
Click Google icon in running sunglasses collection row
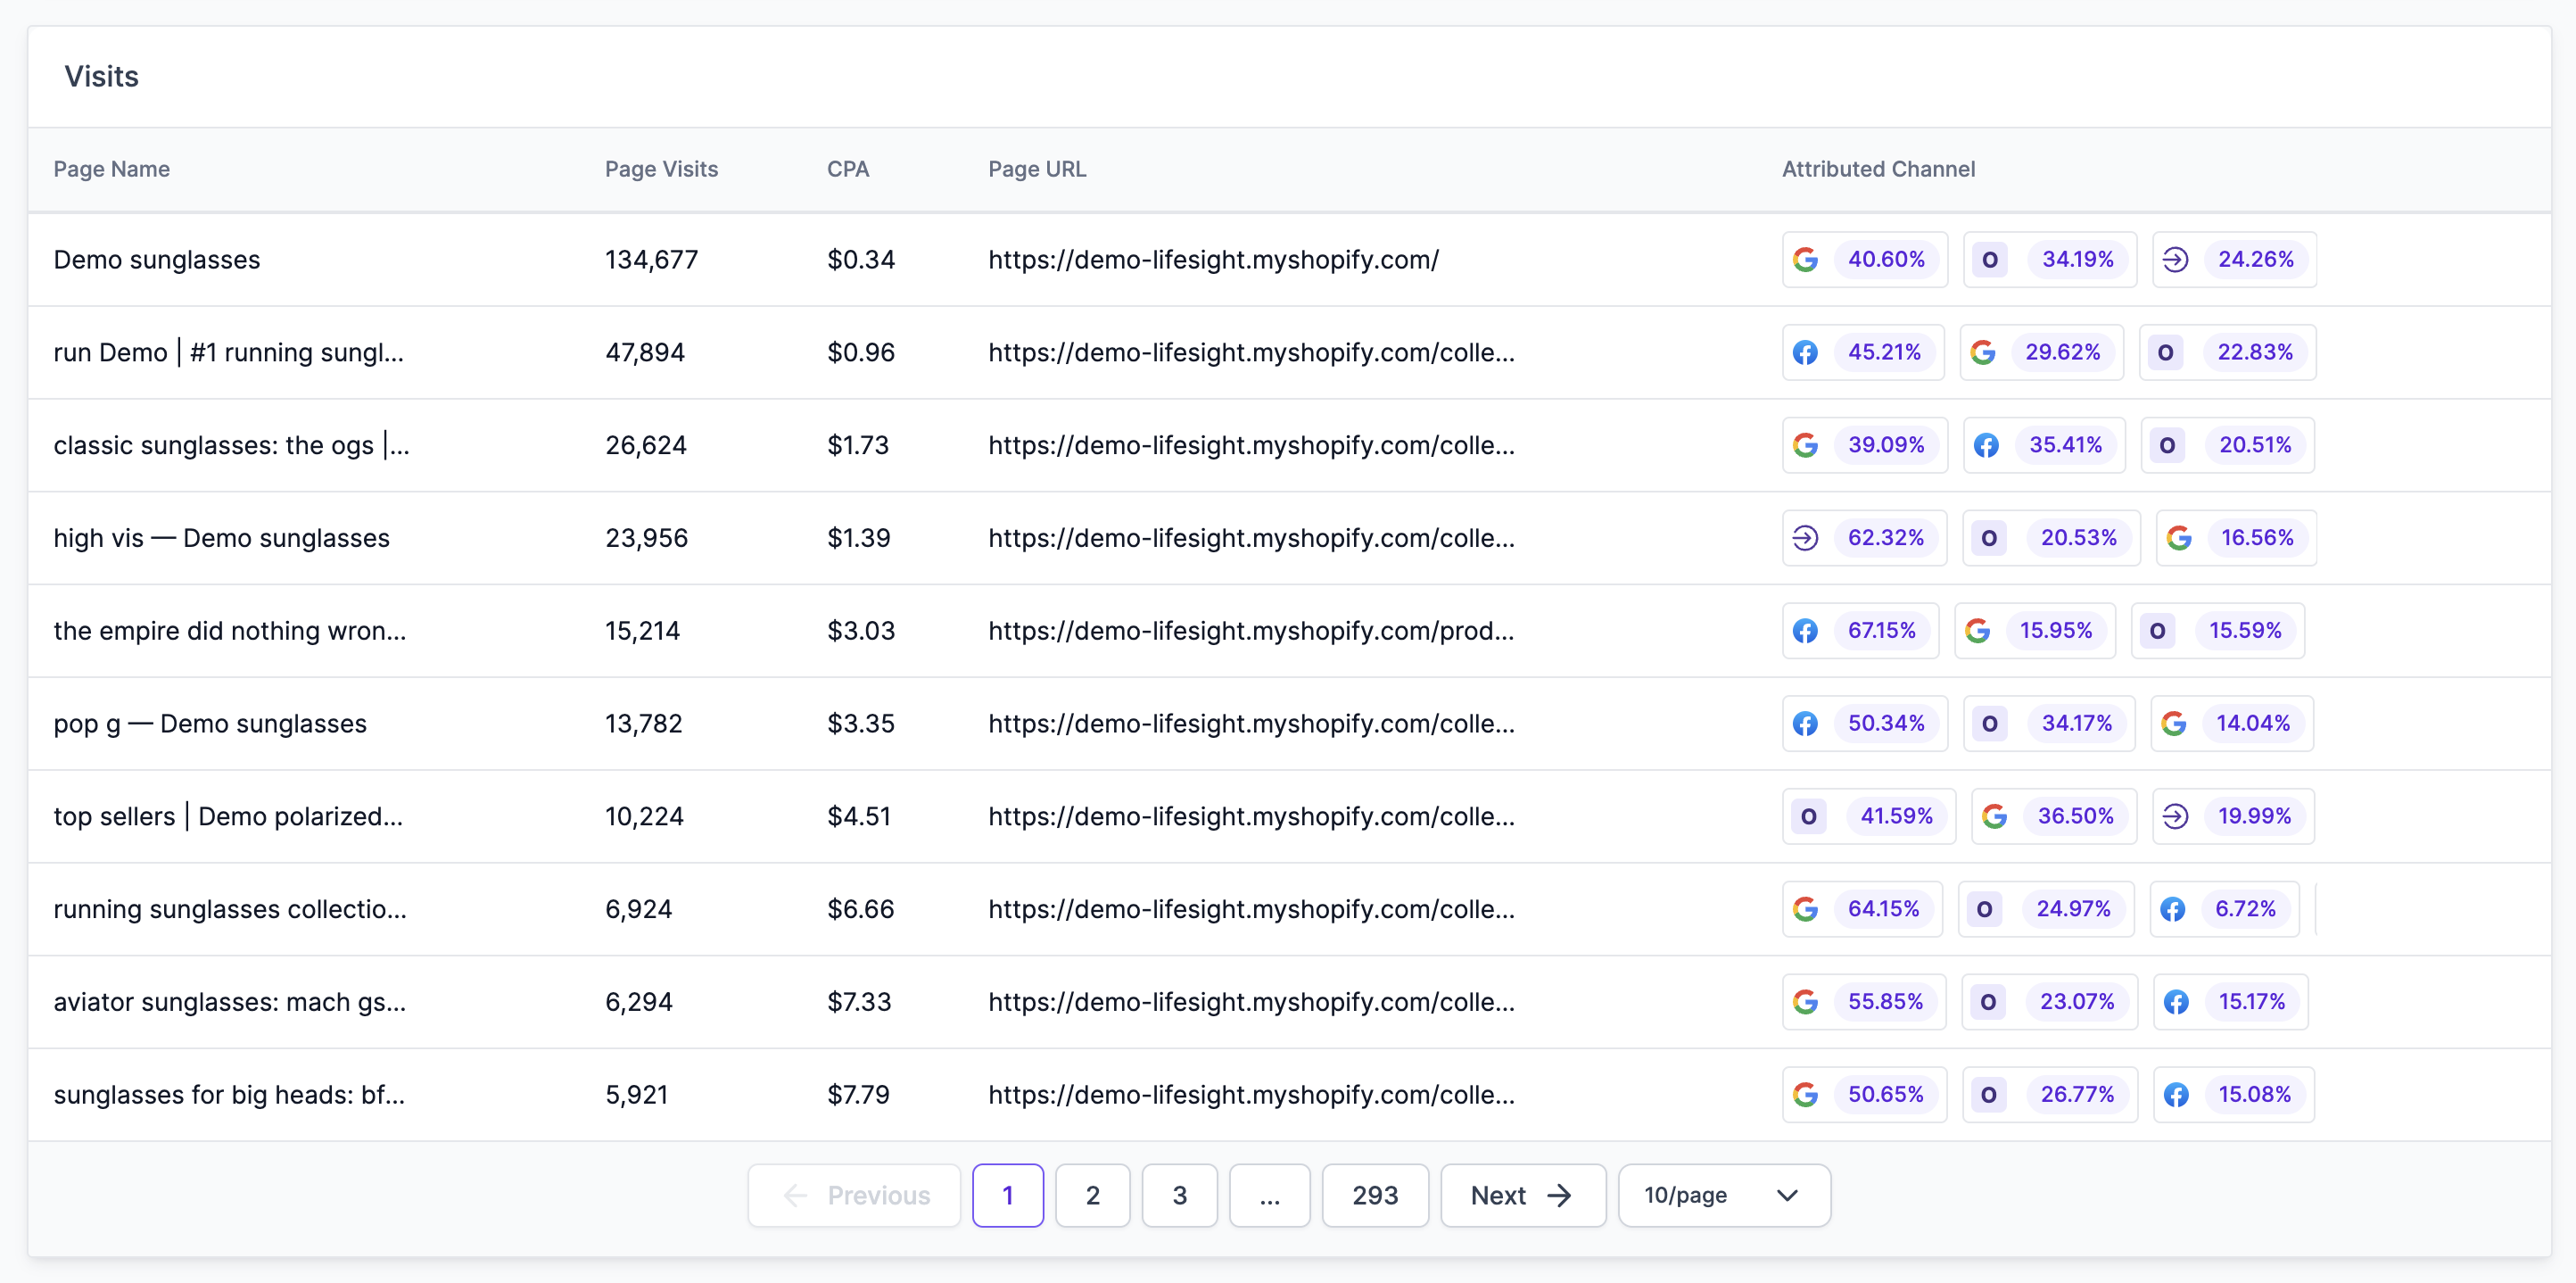point(1805,909)
